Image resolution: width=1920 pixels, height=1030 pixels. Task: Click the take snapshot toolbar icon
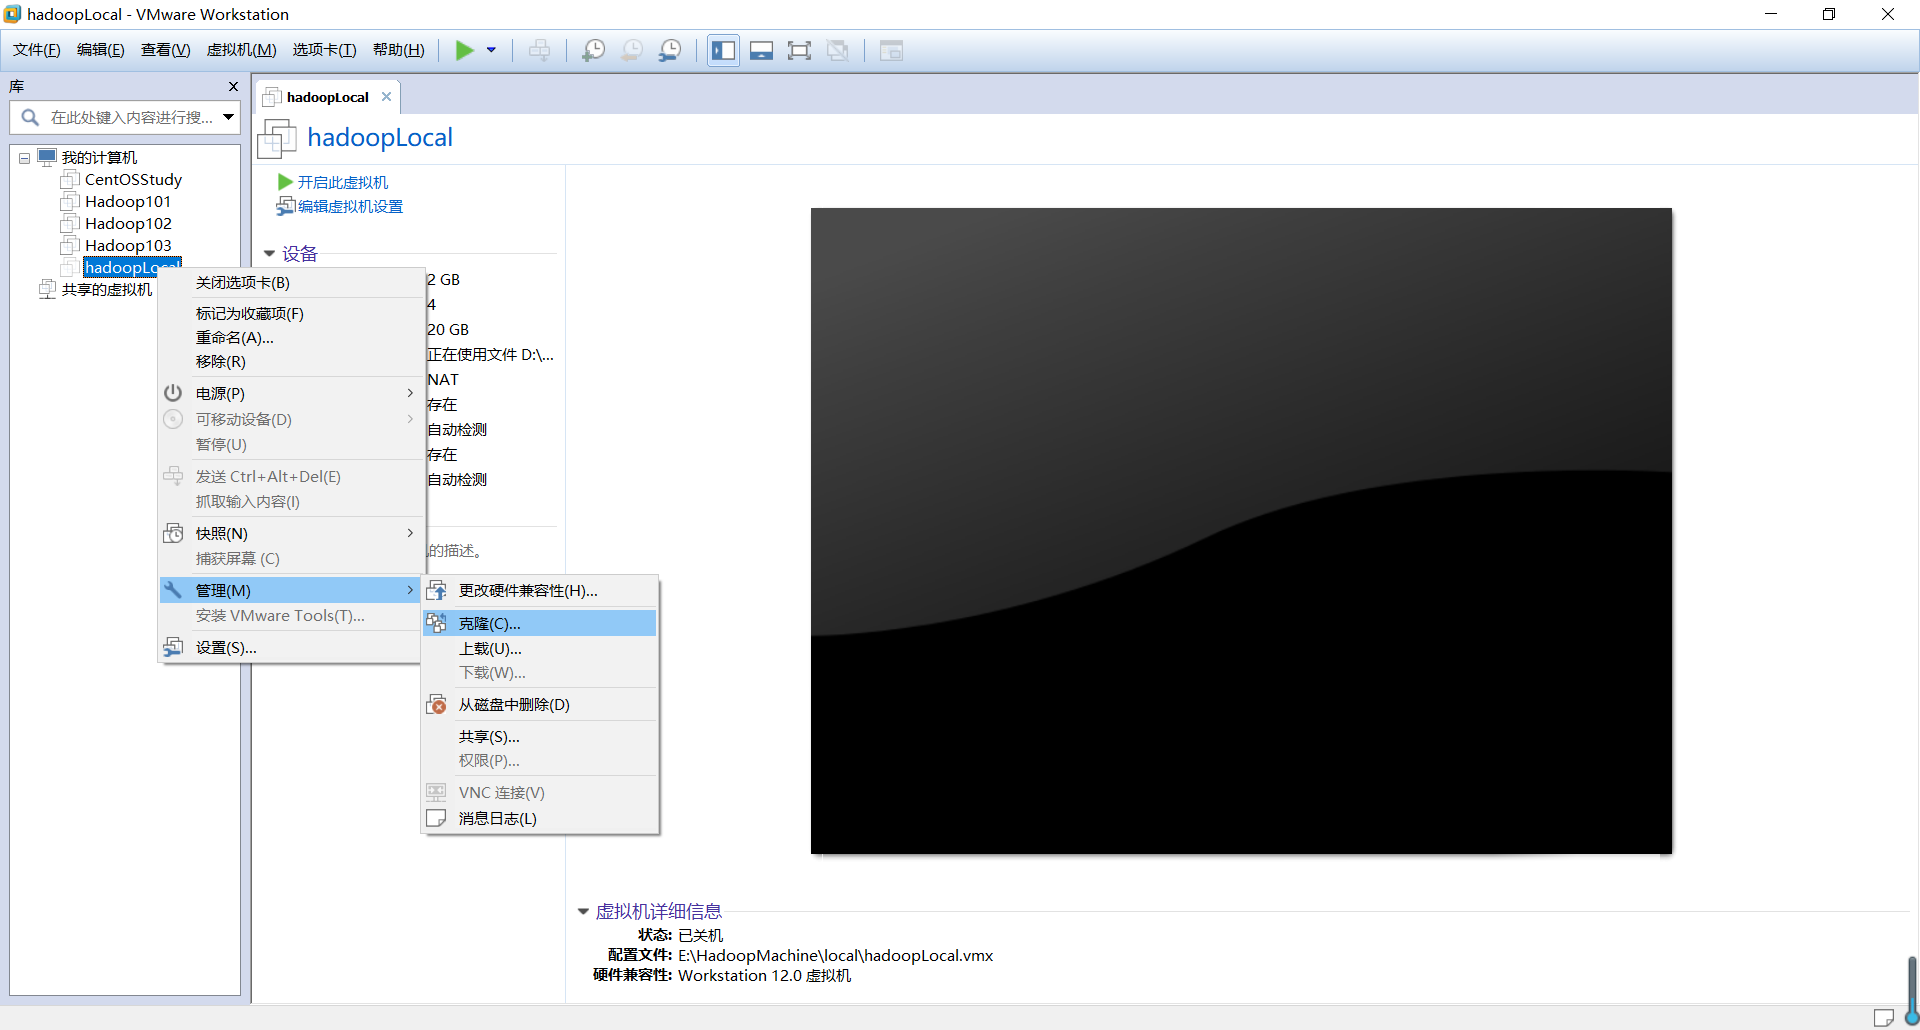click(593, 50)
